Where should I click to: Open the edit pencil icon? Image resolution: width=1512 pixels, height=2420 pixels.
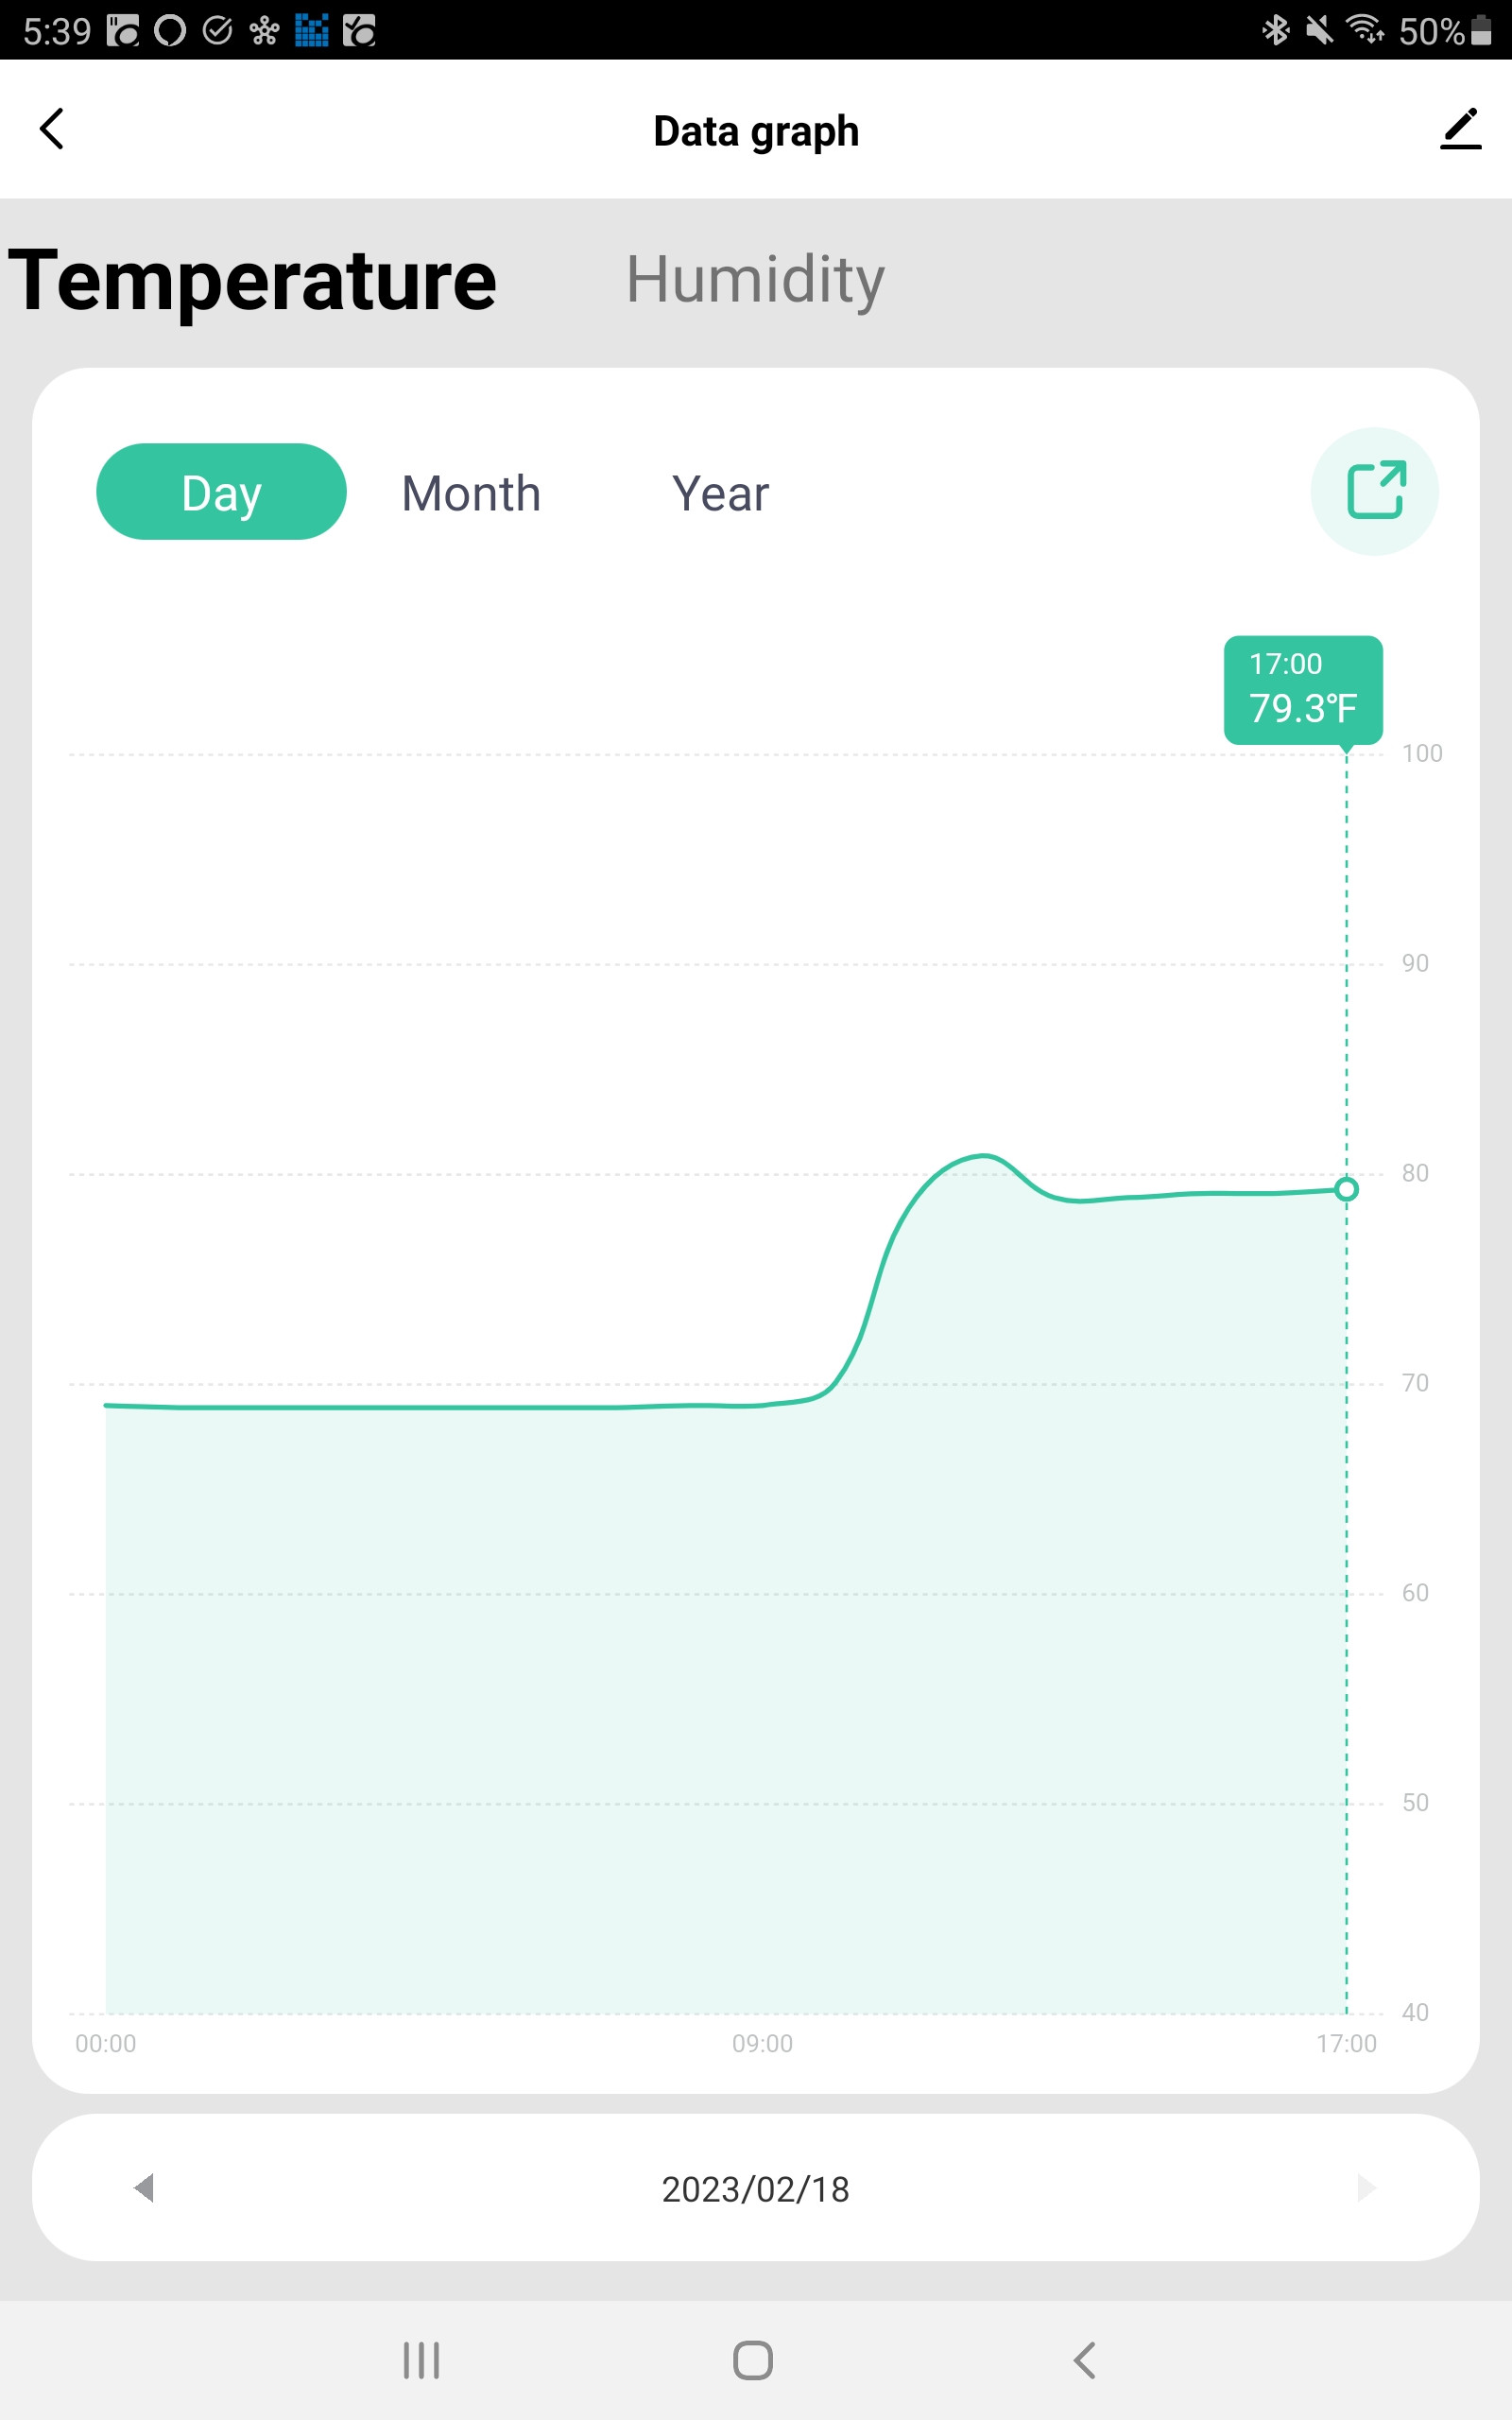(1460, 130)
